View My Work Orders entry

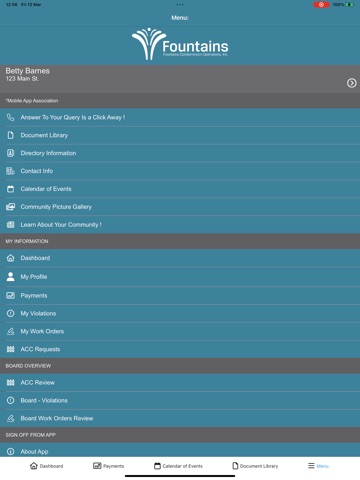pyautogui.click(x=180, y=331)
